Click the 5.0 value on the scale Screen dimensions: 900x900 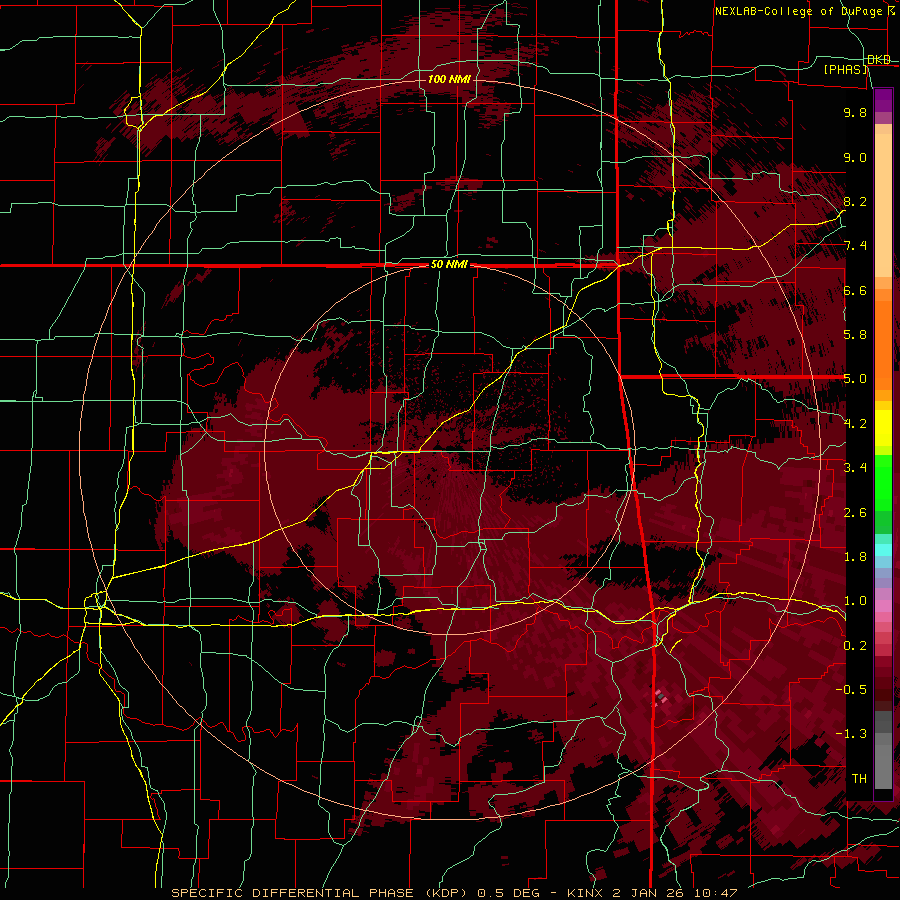pyautogui.click(x=855, y=379)
